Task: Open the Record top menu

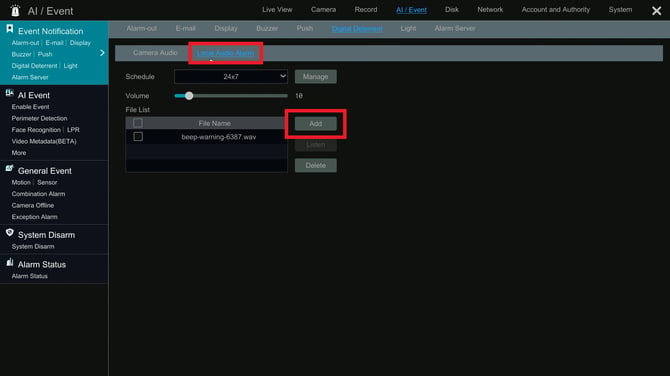Action: [x=366, y=9]
